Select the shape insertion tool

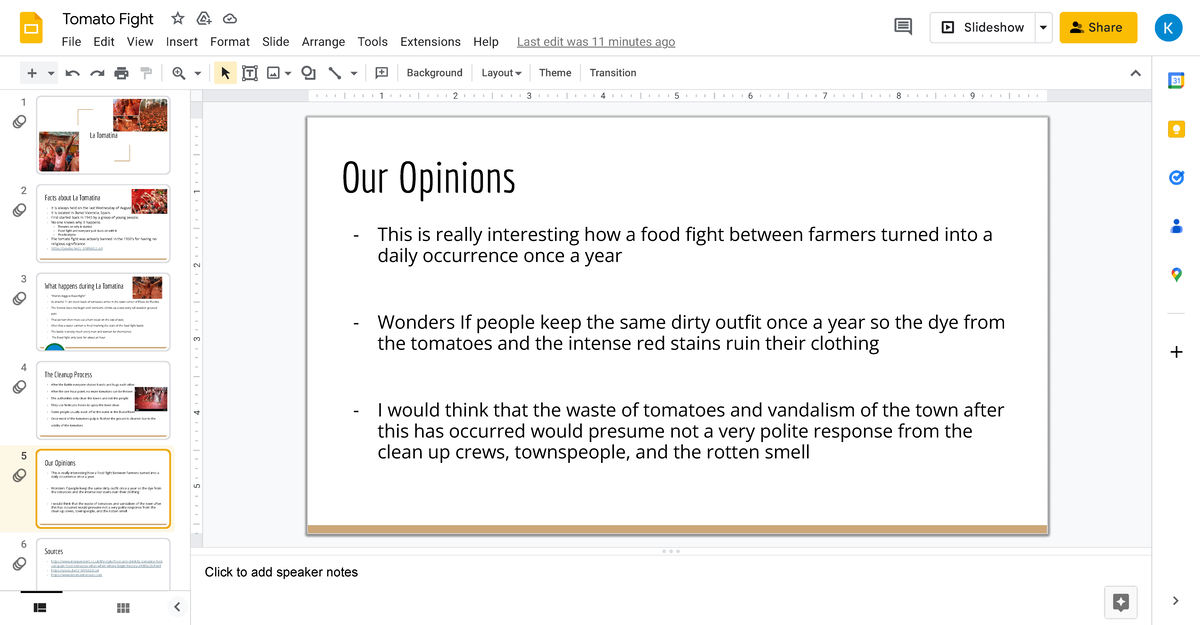308,72
